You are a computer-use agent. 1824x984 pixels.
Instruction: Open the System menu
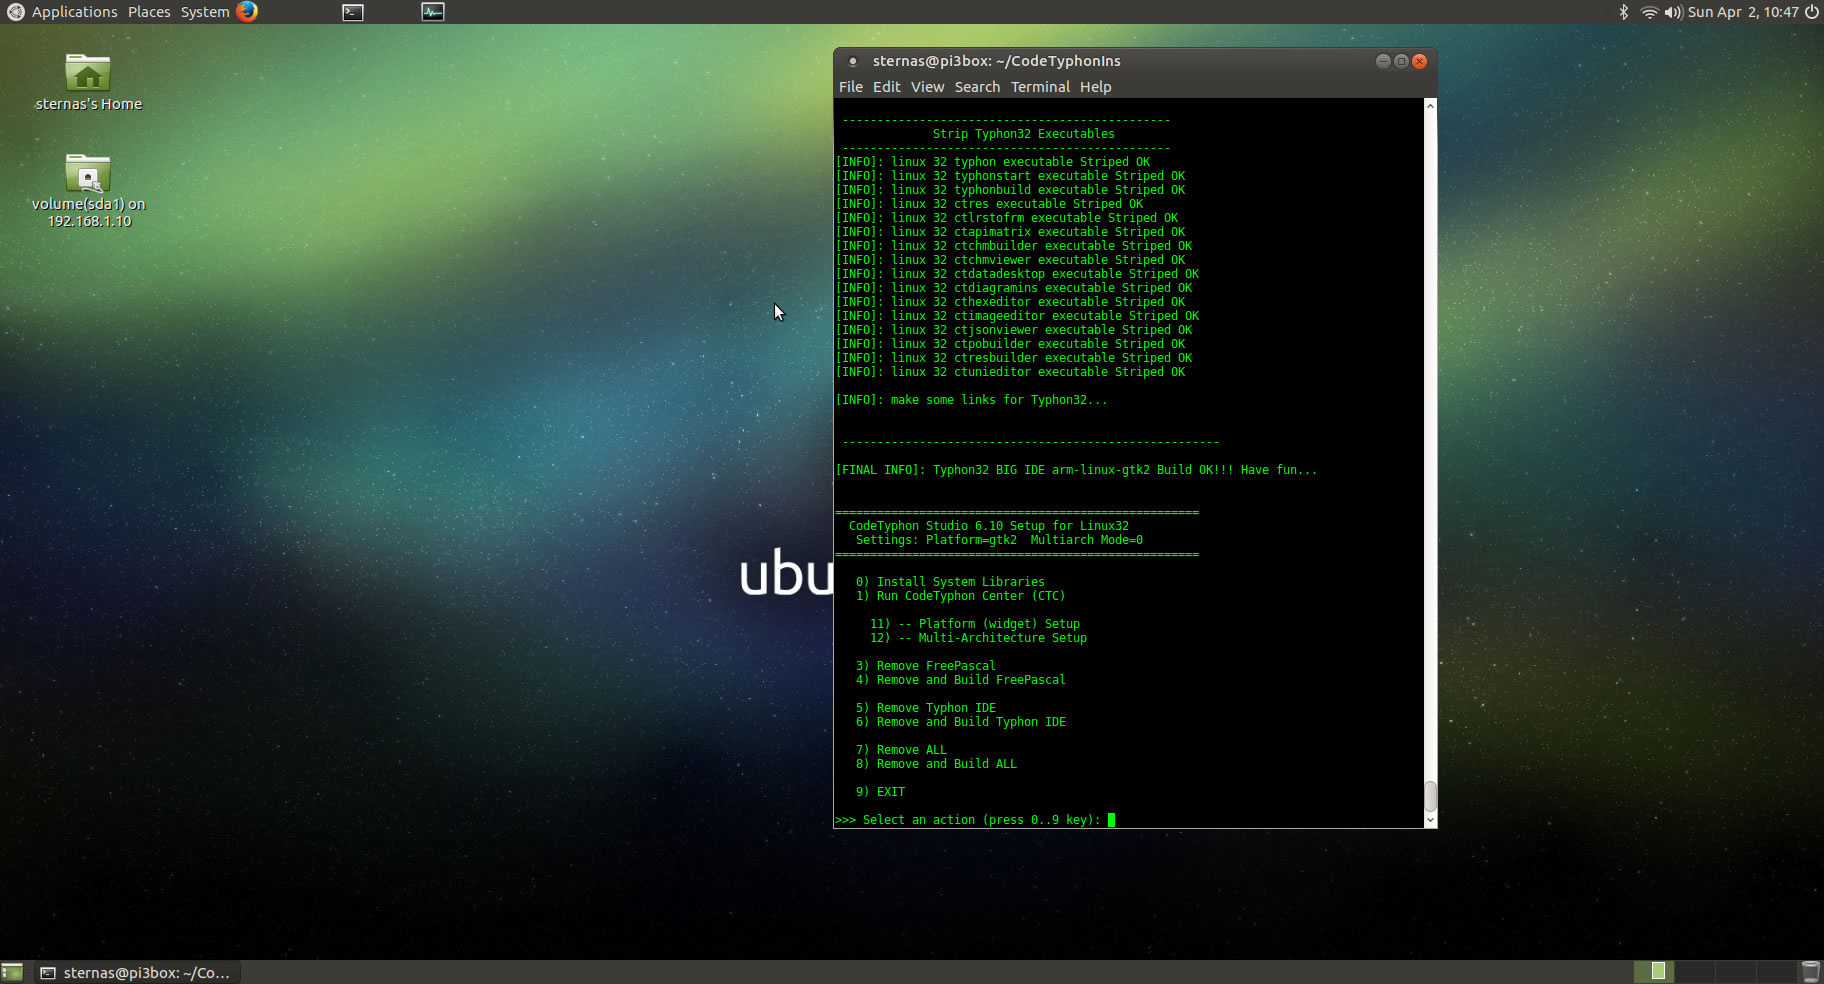pyautogui.click(x=205, y=12)
